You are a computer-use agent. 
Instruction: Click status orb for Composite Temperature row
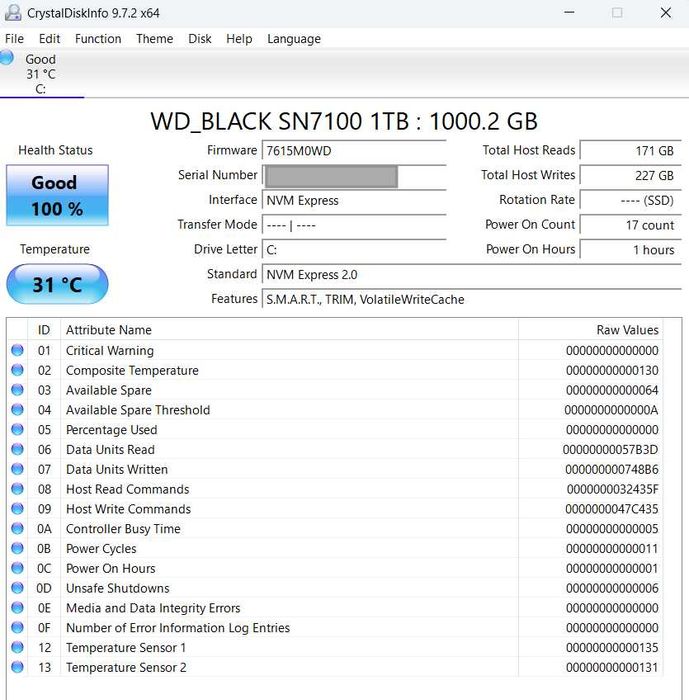coord(17,370)
